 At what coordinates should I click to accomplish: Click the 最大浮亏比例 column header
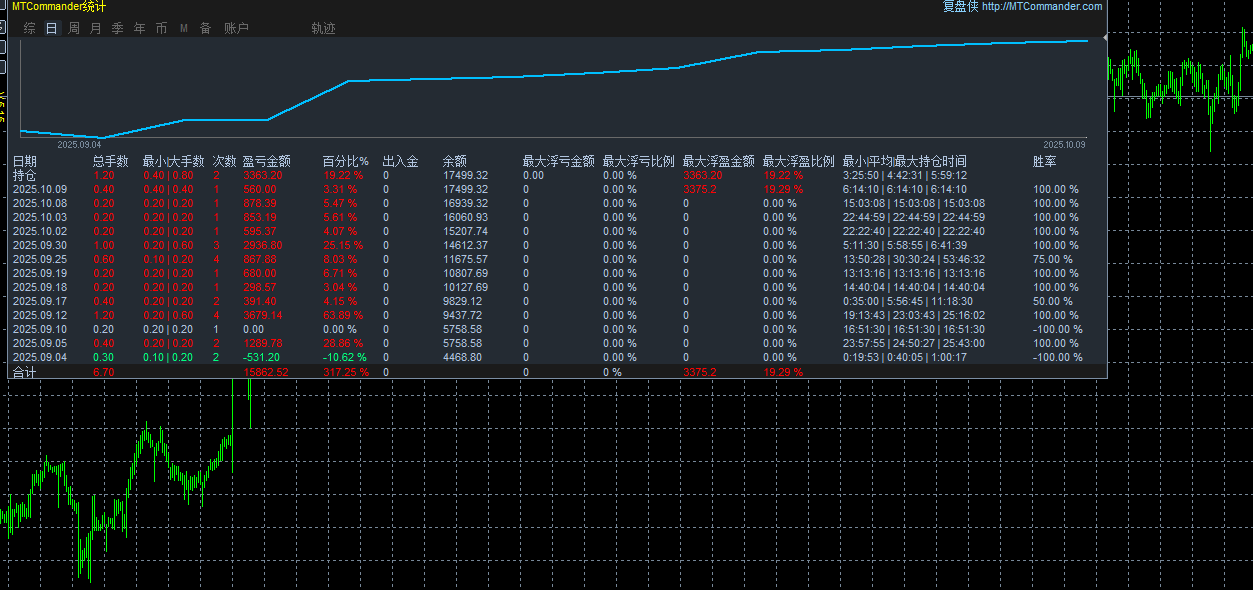pos(639,161)
